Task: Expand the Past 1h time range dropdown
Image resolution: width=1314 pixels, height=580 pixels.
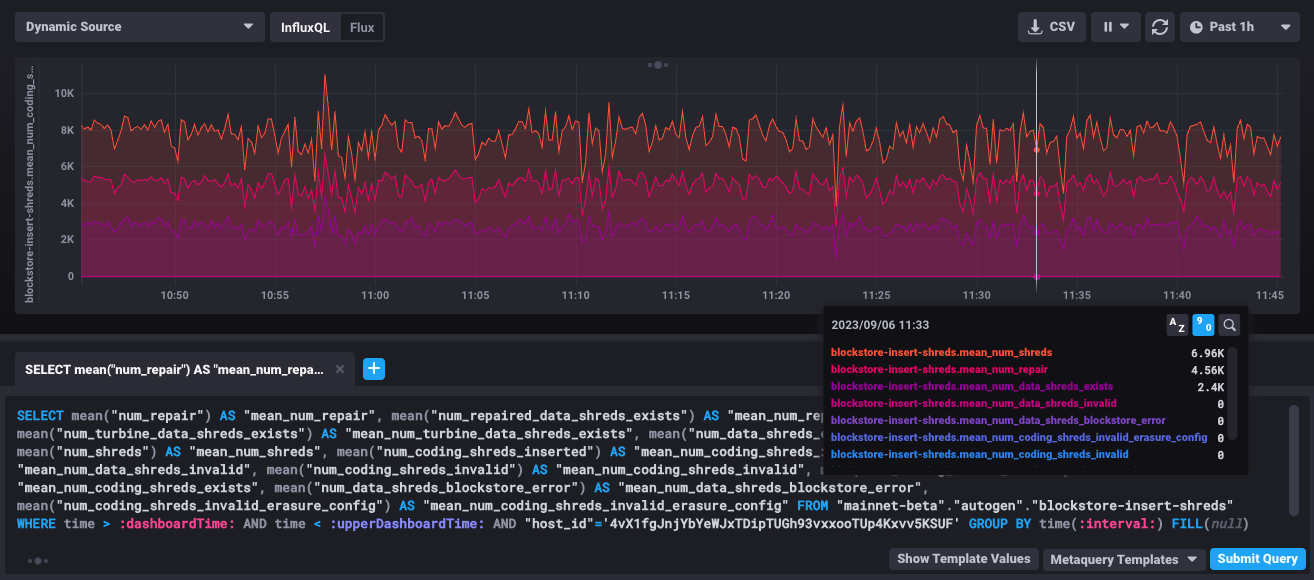Action: pos(1240,27)
